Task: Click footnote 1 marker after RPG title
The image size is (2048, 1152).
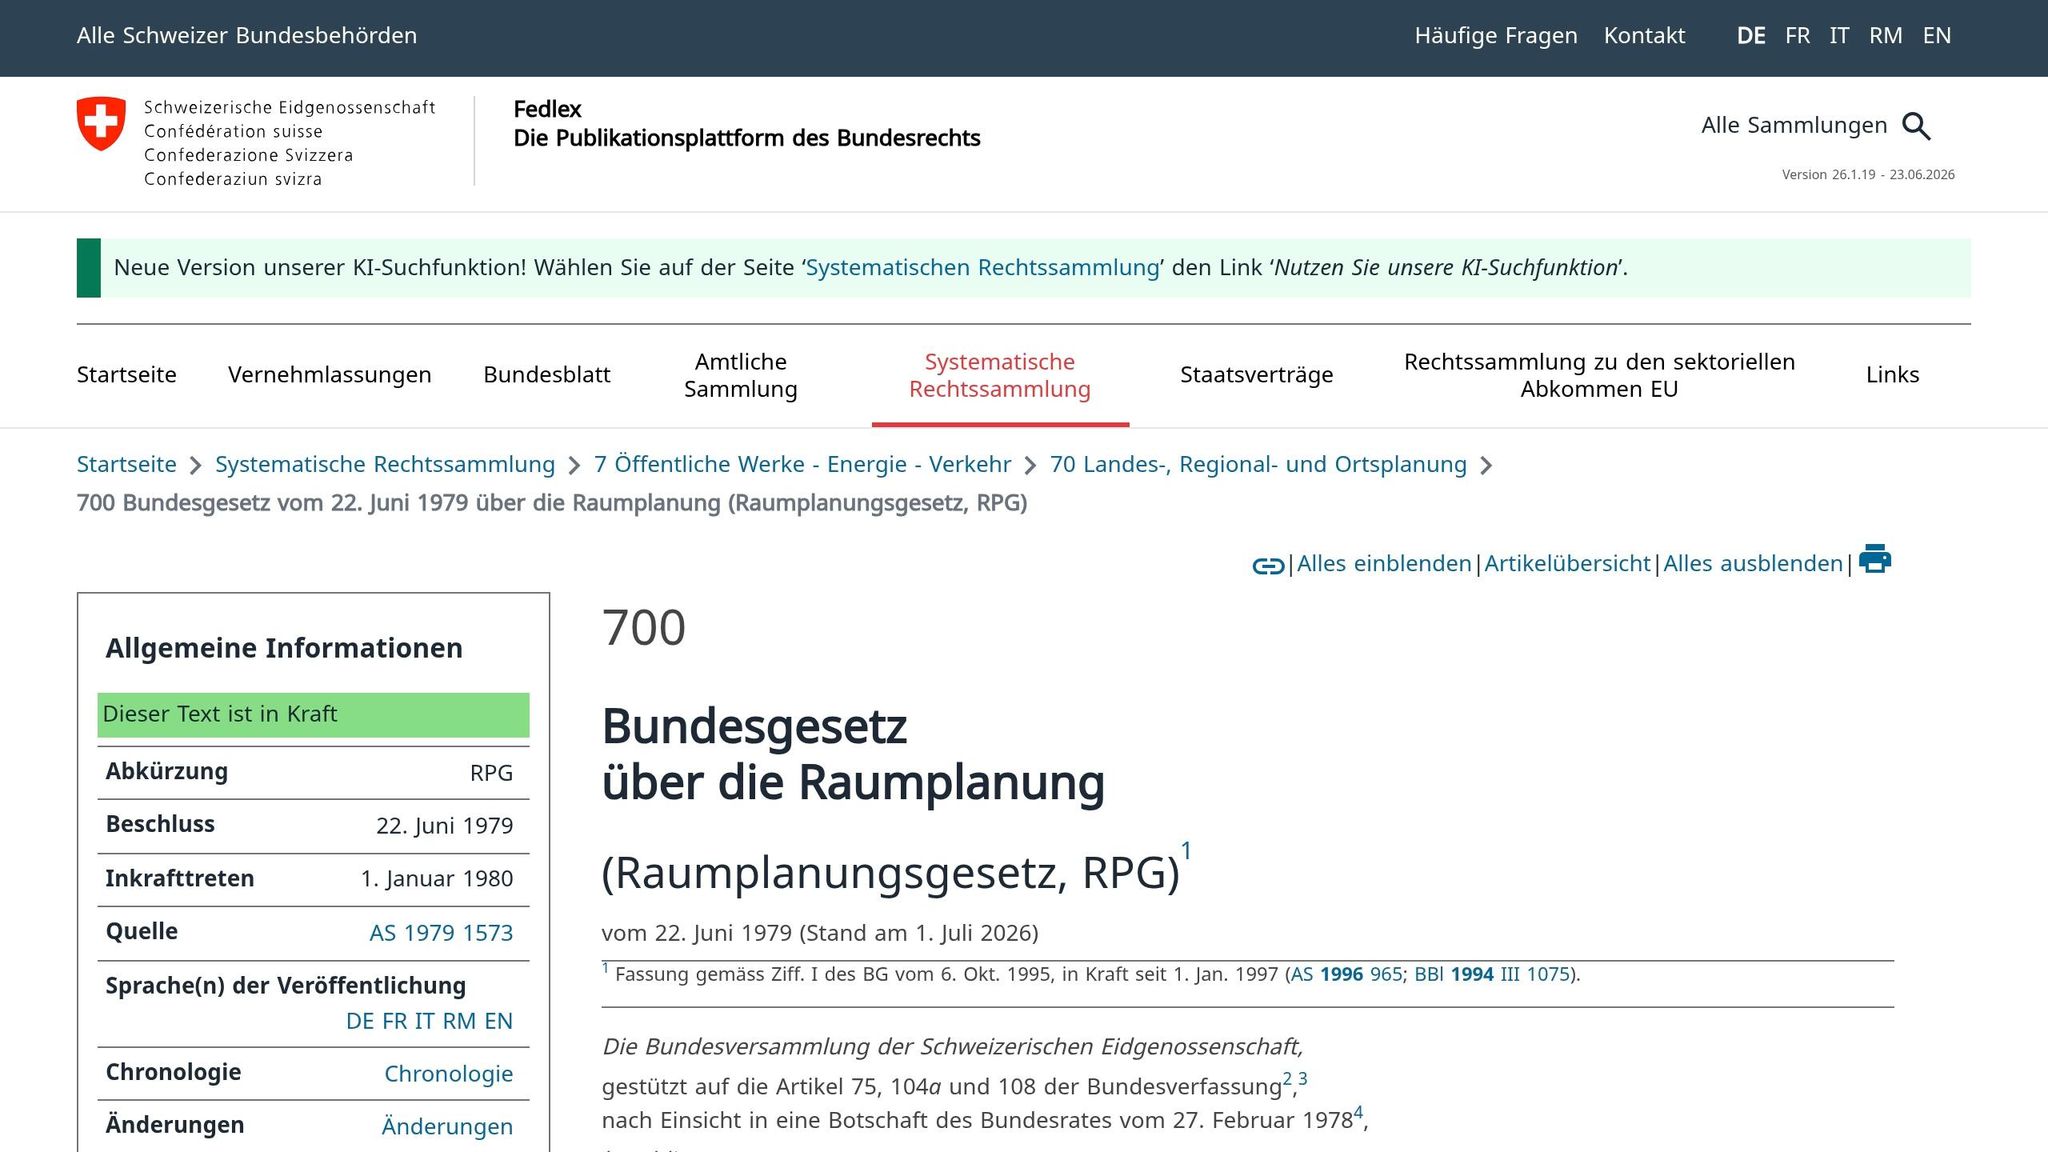Action: (1186, 851)
